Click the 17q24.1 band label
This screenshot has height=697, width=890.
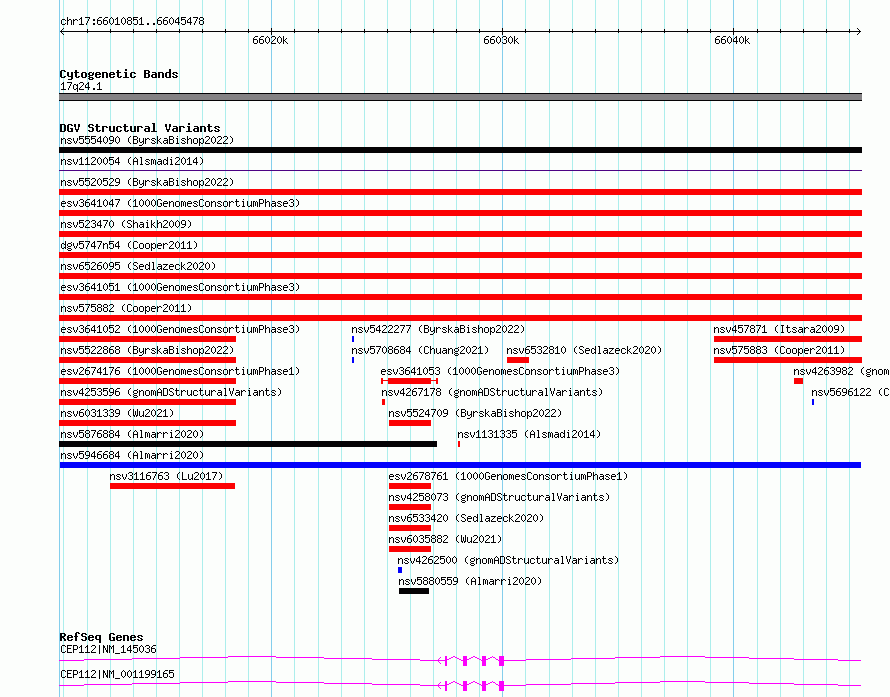coord(81,86)
